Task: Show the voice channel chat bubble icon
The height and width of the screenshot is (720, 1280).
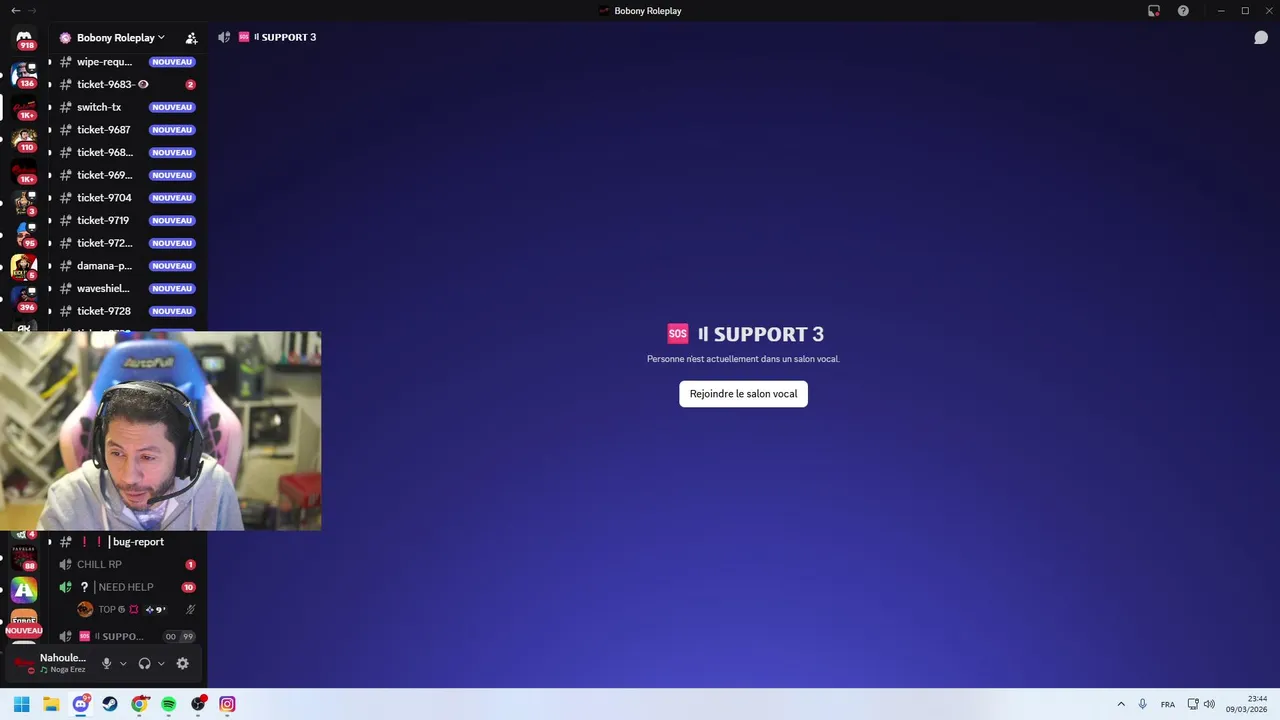Action: [1261, 37]
